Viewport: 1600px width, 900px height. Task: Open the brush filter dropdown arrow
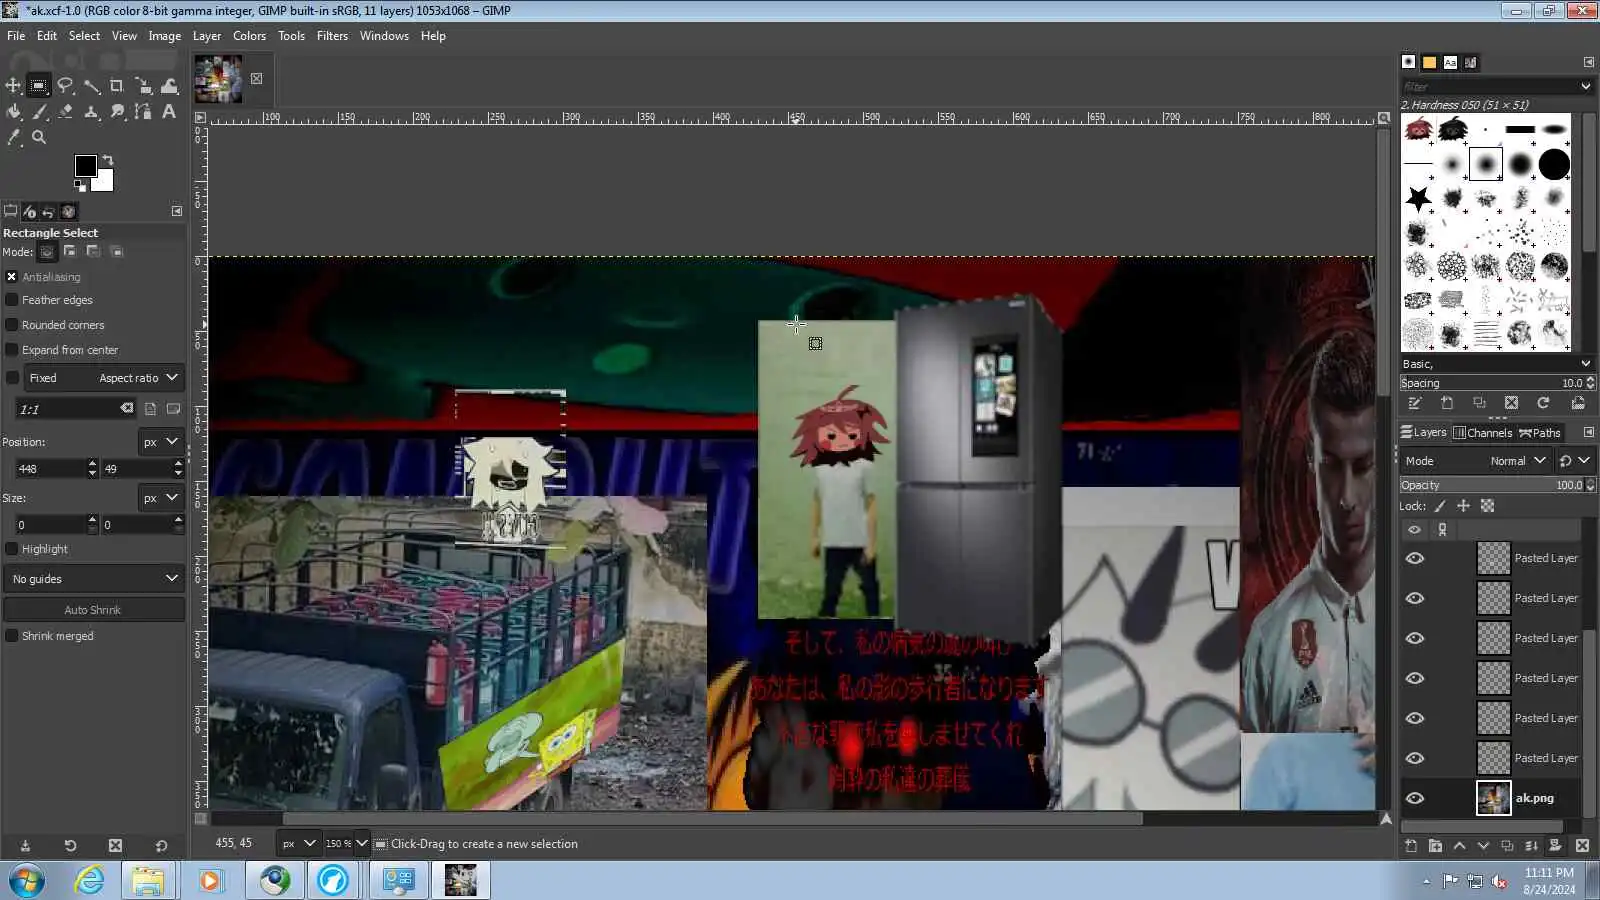1586,86
